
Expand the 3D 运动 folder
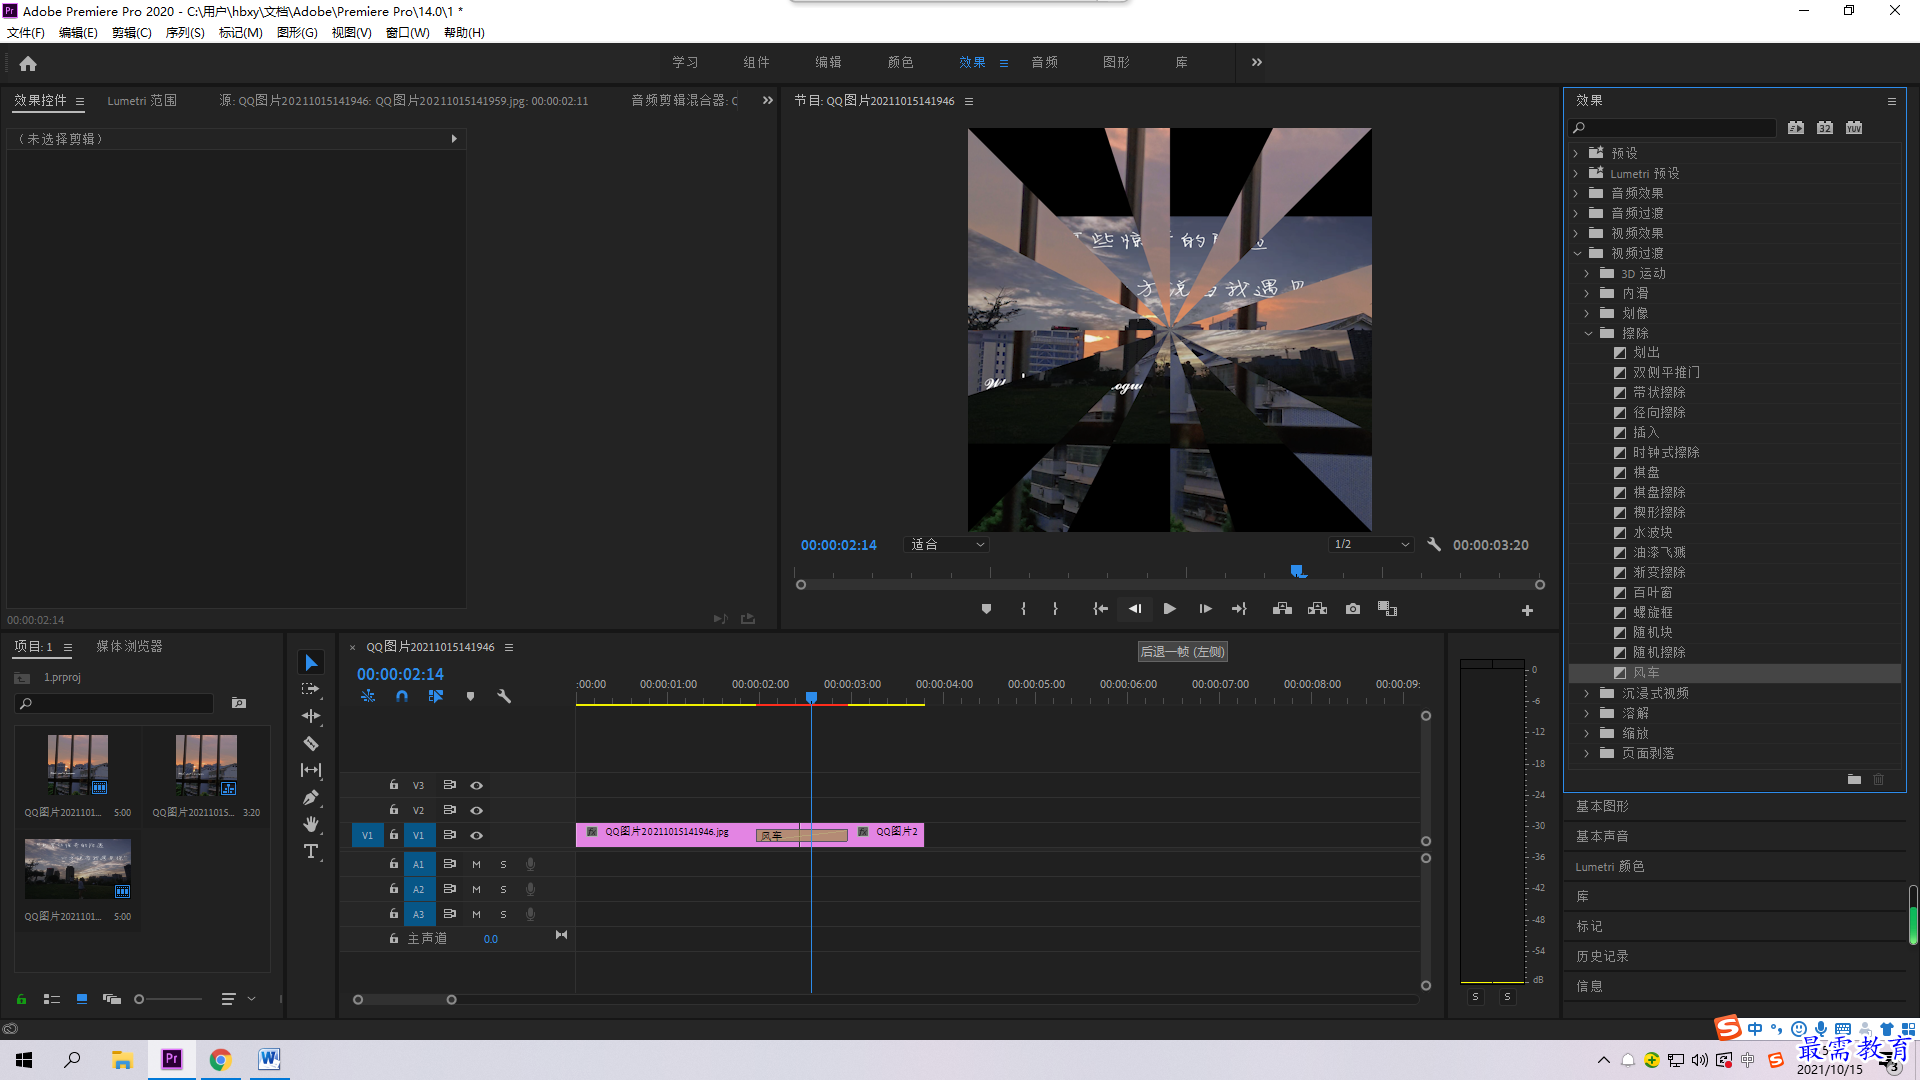point(1587,273)
